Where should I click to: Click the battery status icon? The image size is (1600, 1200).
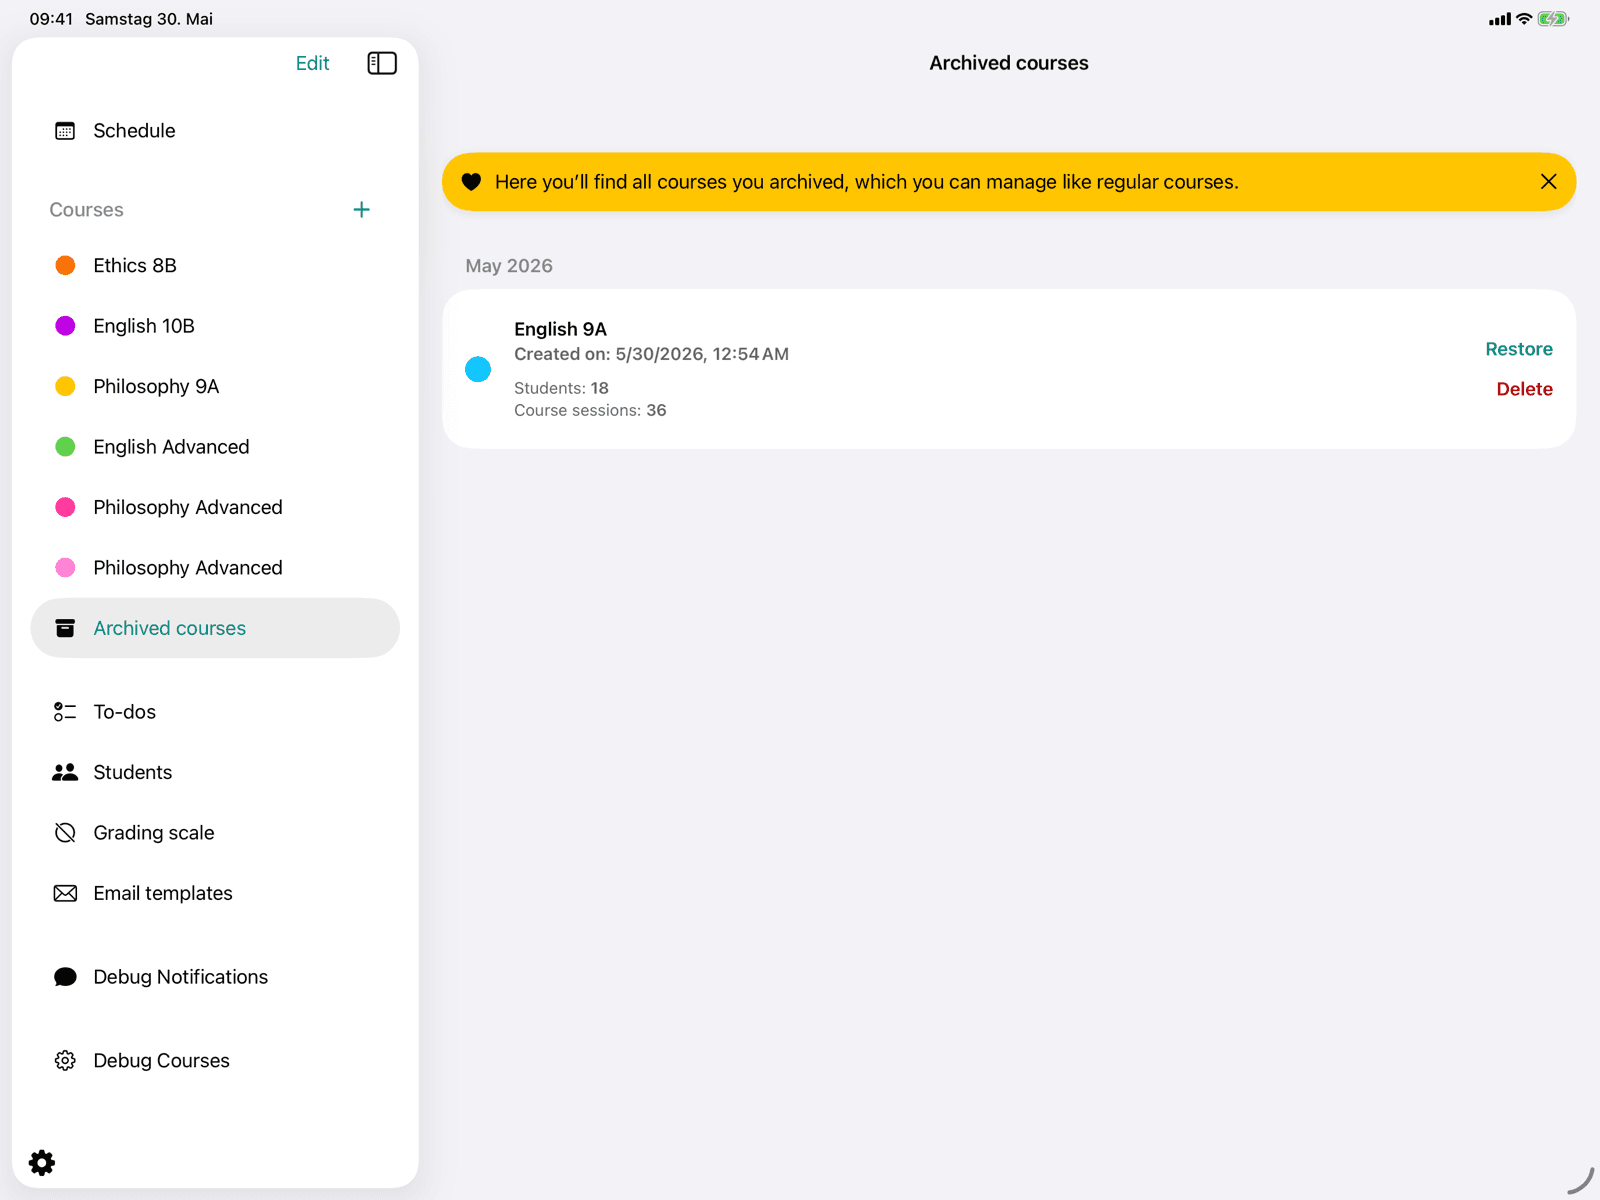click(x=1553, y=19)
